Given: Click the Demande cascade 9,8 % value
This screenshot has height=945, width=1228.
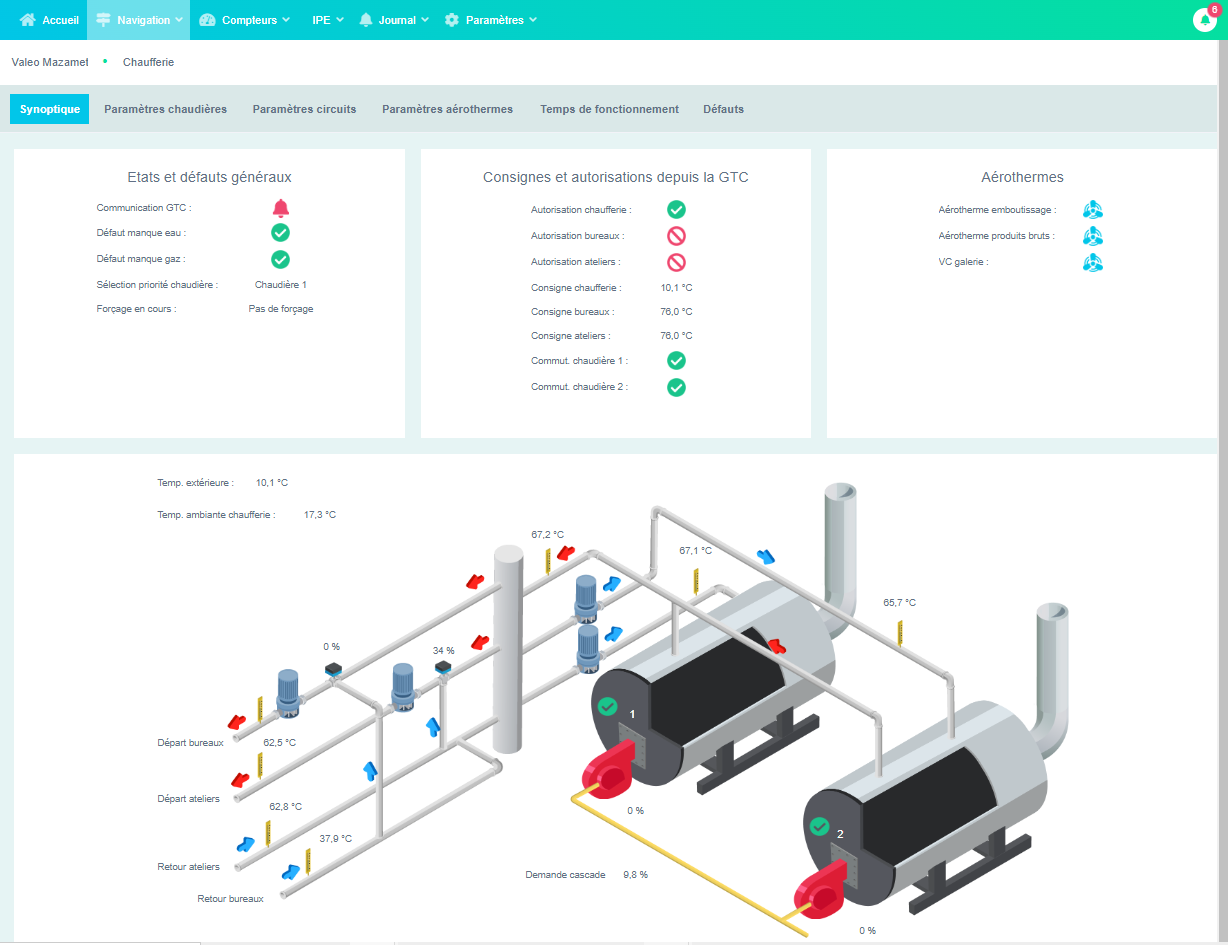Looking at the screenshot, I should (635, 875).
